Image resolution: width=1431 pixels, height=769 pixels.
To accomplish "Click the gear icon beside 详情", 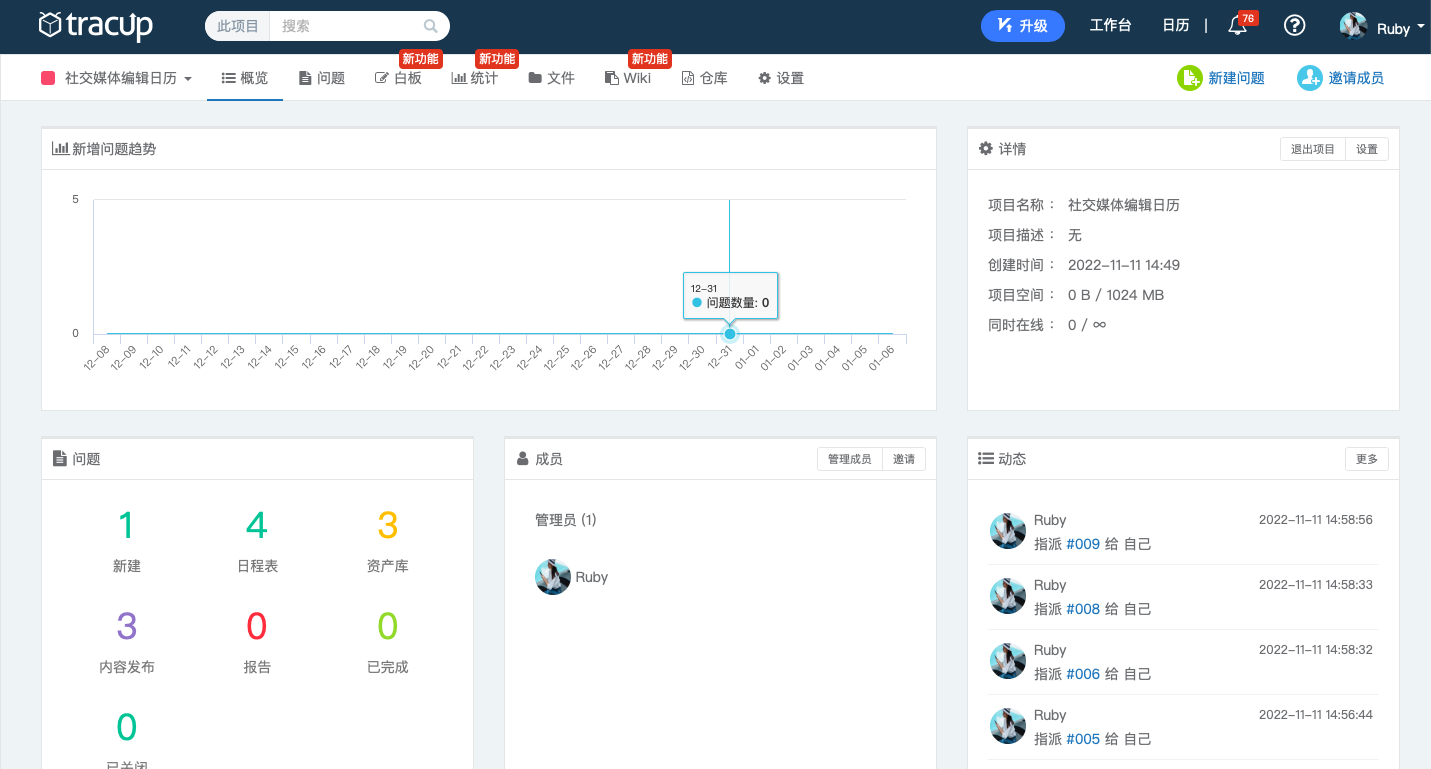I will (986, 149).
